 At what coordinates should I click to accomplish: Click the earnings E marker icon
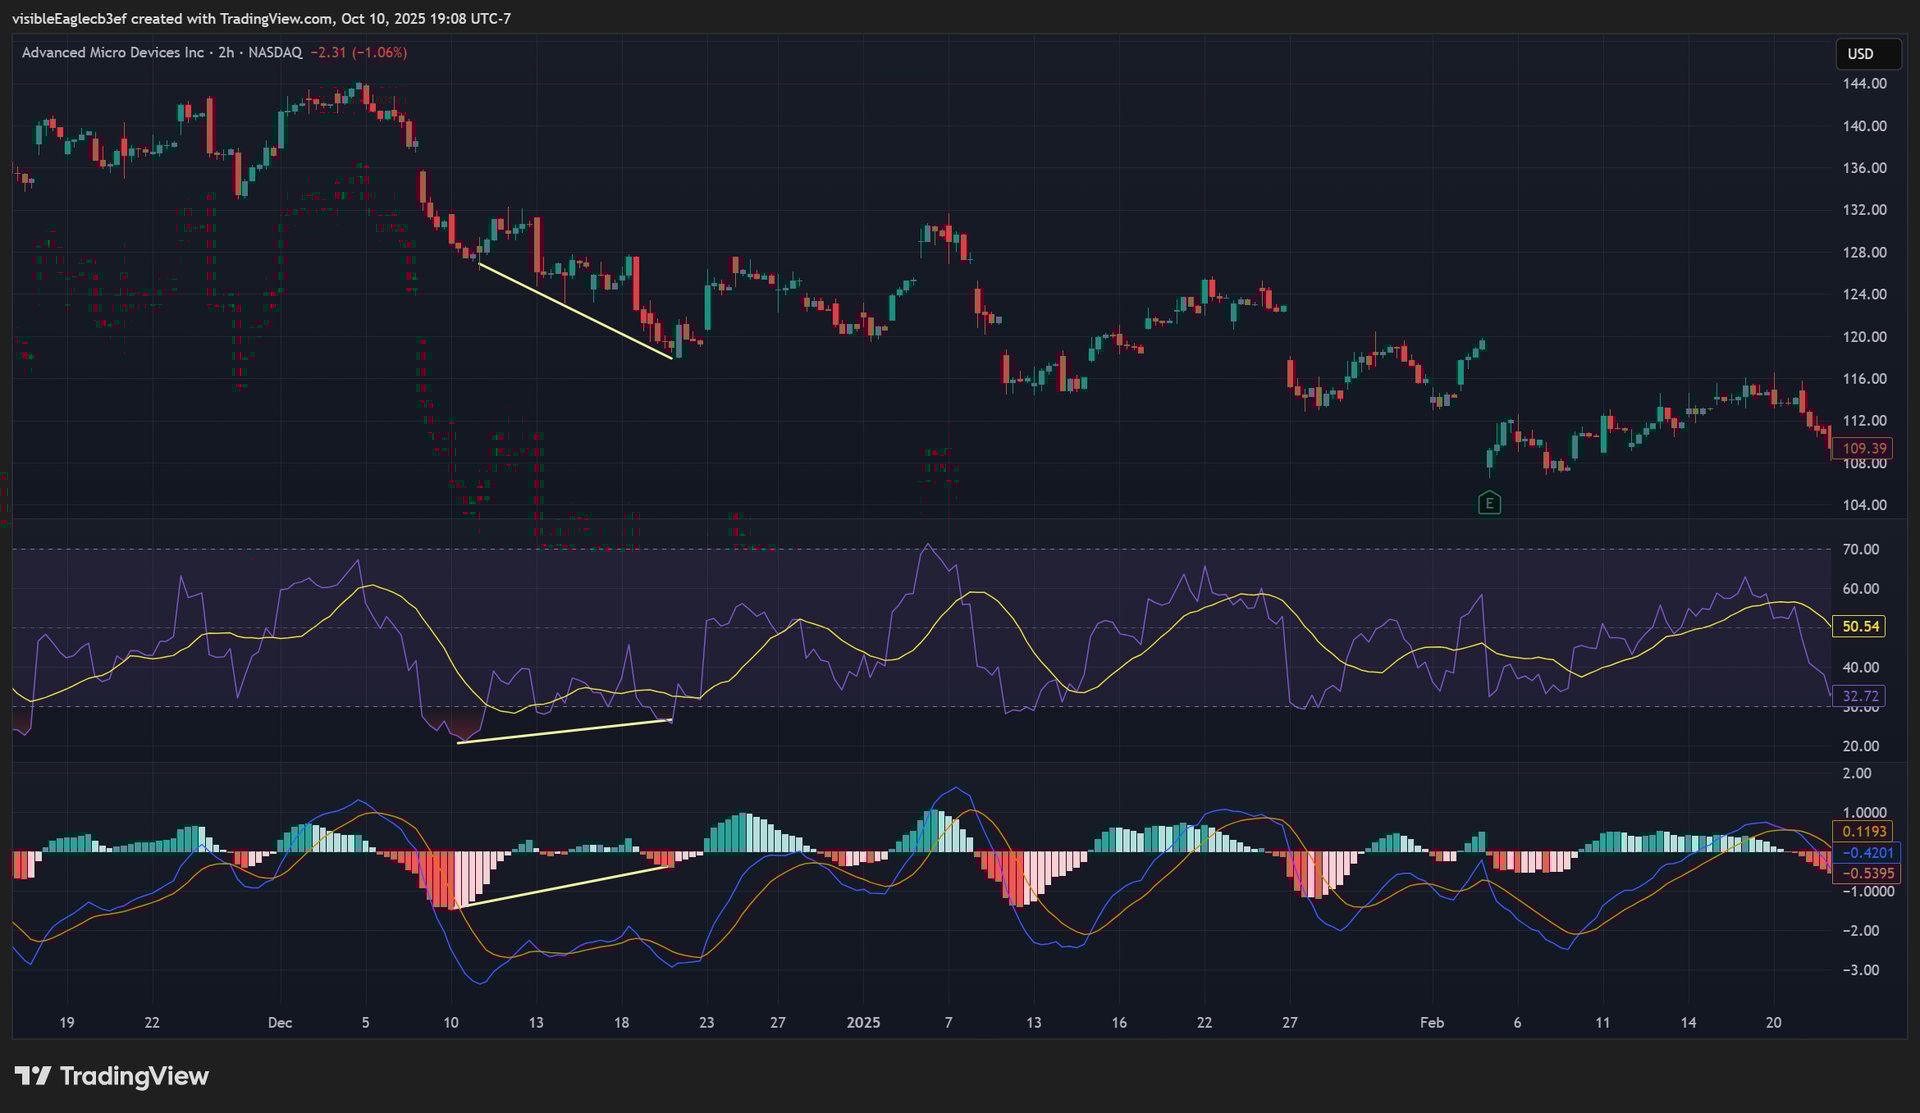[x=1489, y=503]
